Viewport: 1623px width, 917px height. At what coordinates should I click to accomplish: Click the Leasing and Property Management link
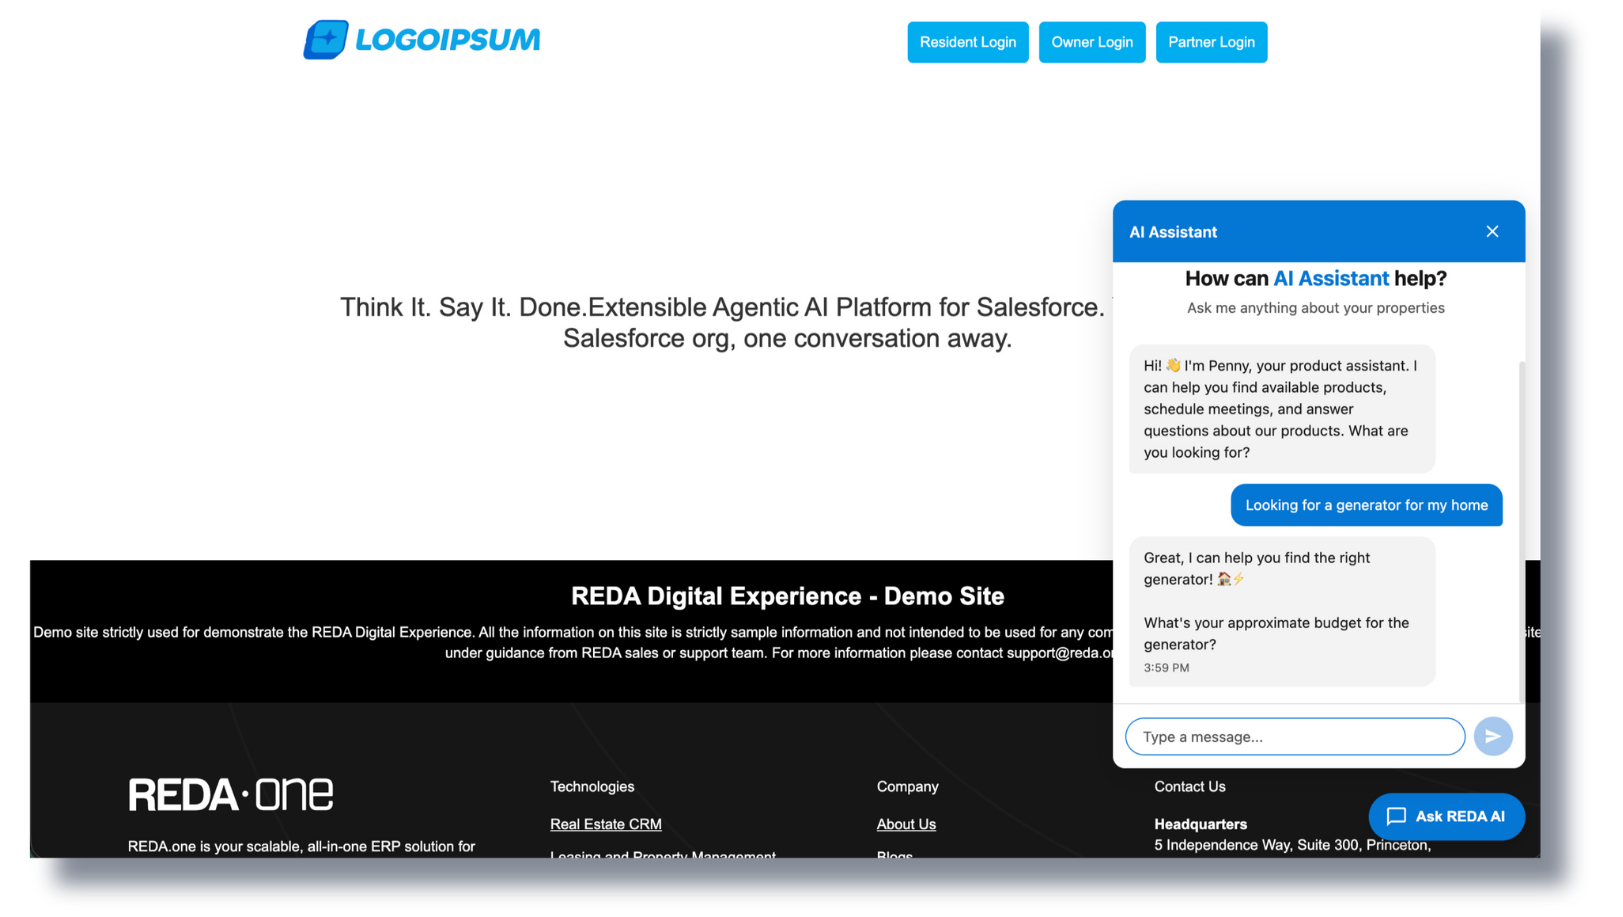[x=662, y=853]
